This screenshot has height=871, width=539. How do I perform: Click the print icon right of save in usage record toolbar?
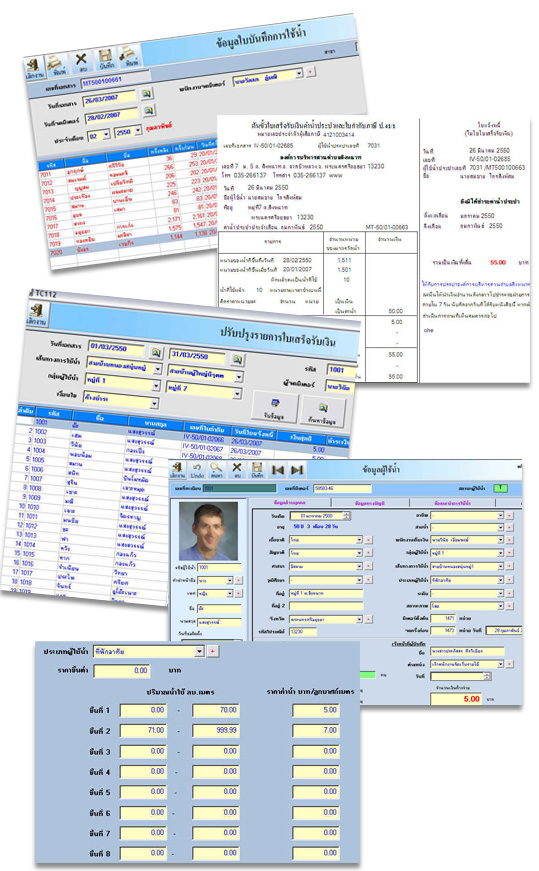coord(129,56)
